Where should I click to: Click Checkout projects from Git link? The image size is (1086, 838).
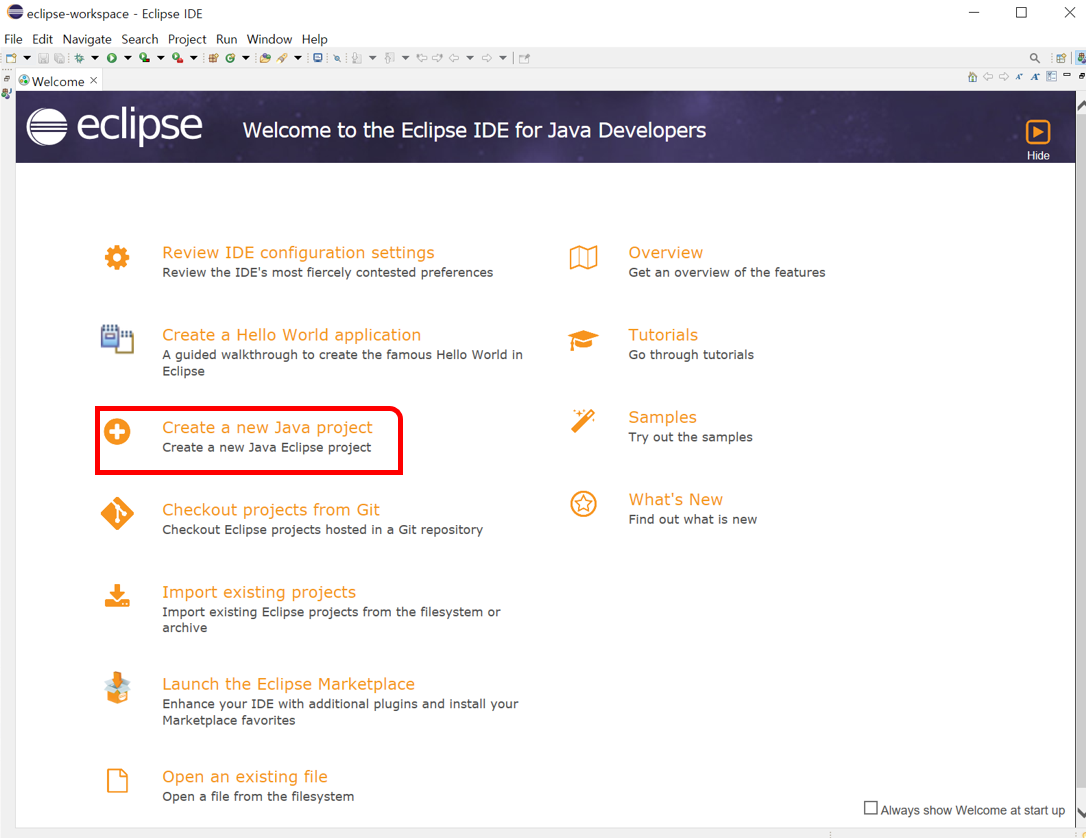click(x=271, y=510)
